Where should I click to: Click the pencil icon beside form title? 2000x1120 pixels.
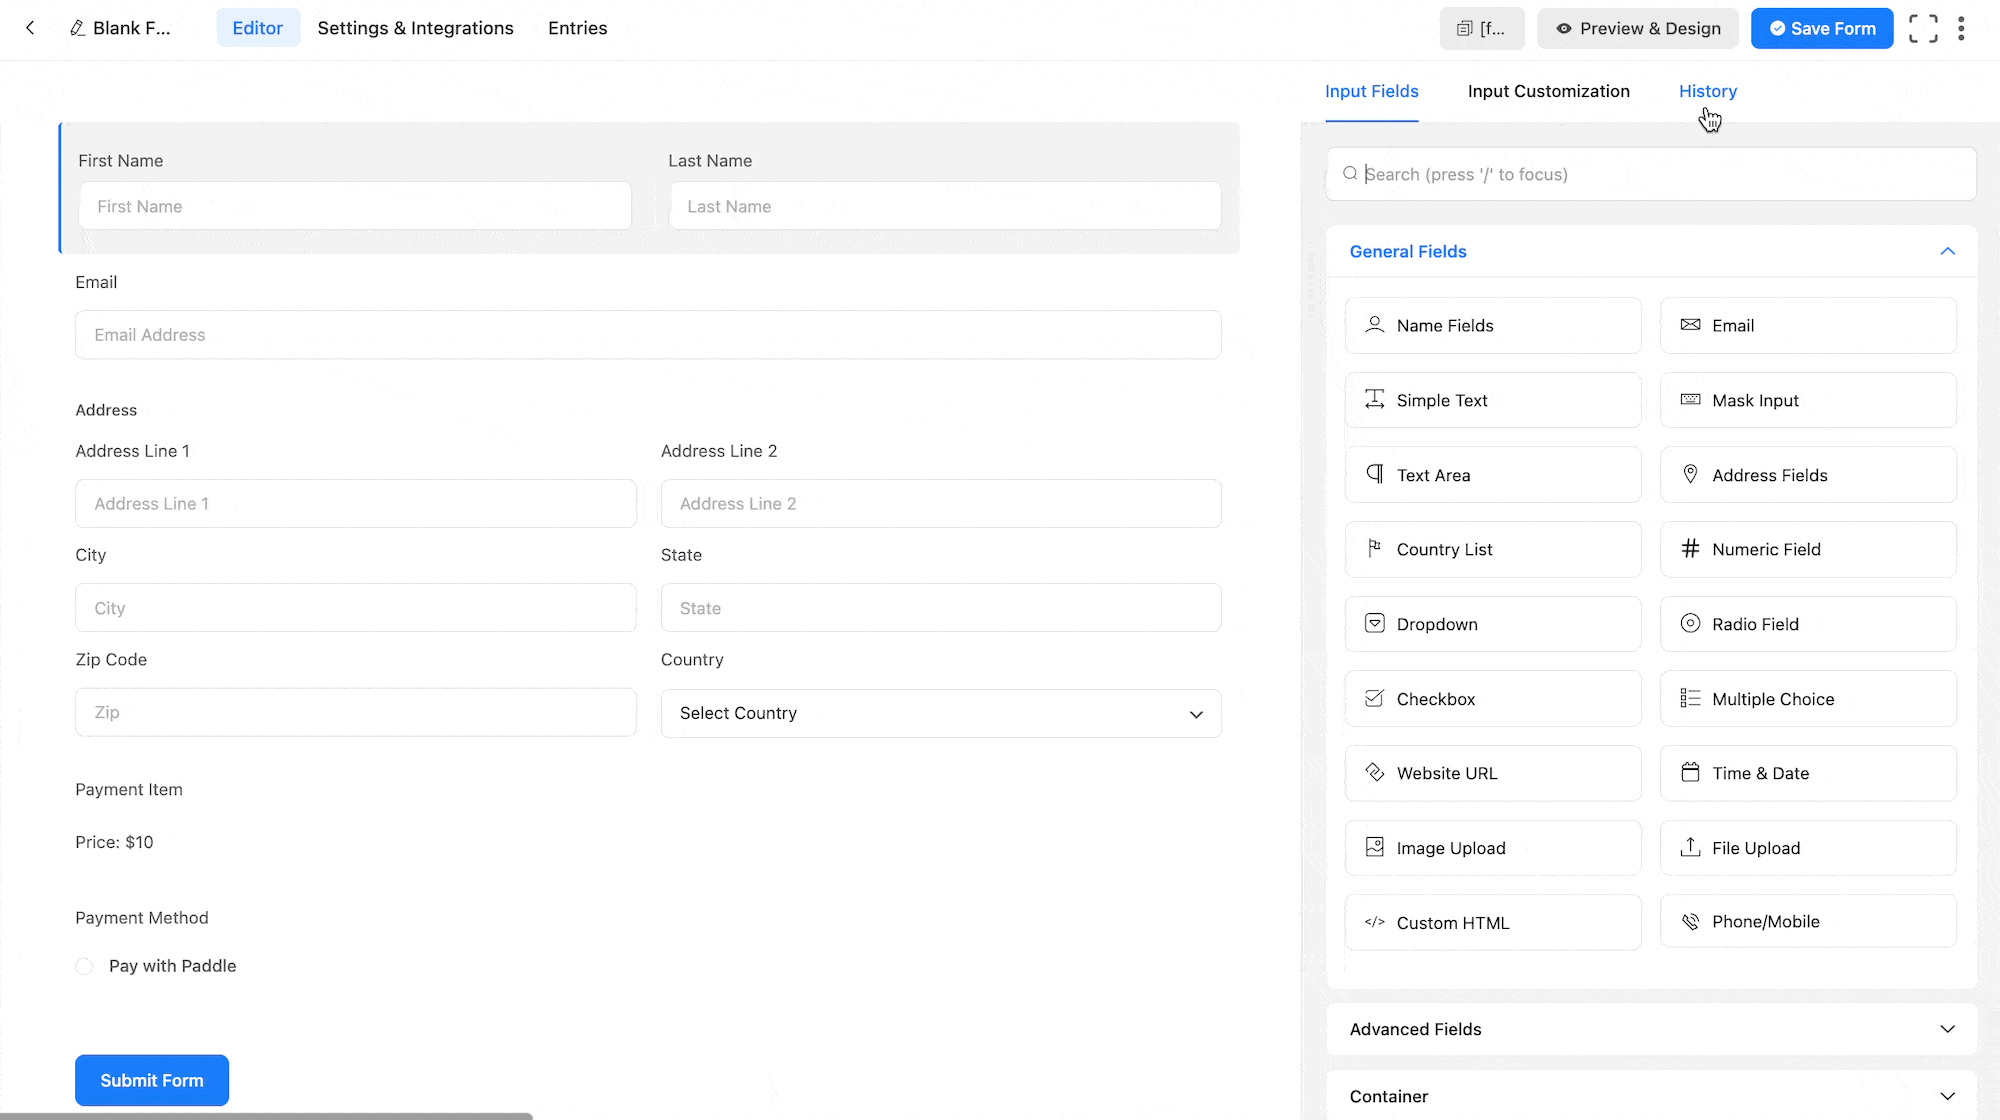click(x=77, y=28)
